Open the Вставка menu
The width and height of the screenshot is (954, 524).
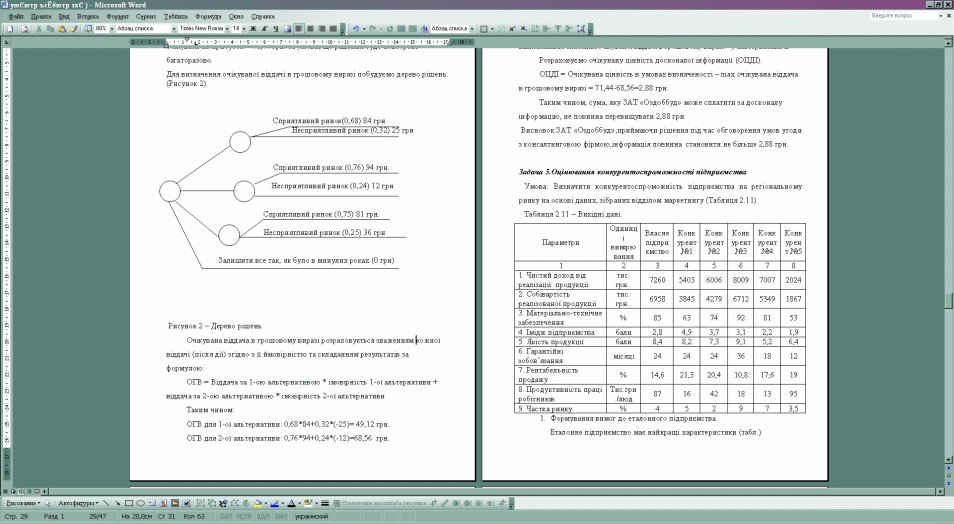(x=90, y=17)
